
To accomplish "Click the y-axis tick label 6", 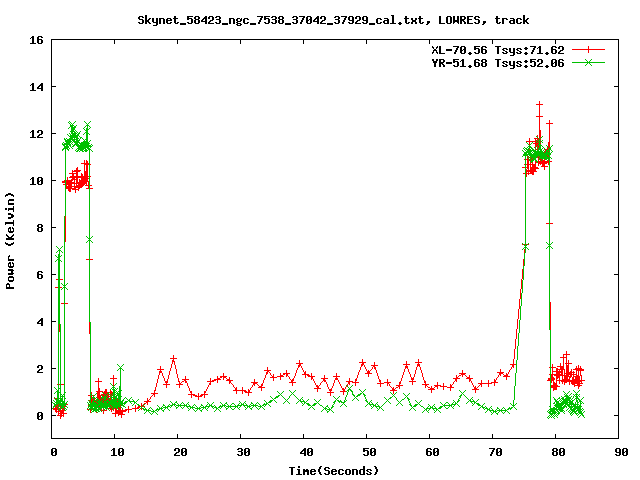I will click(x=40, y=275).
